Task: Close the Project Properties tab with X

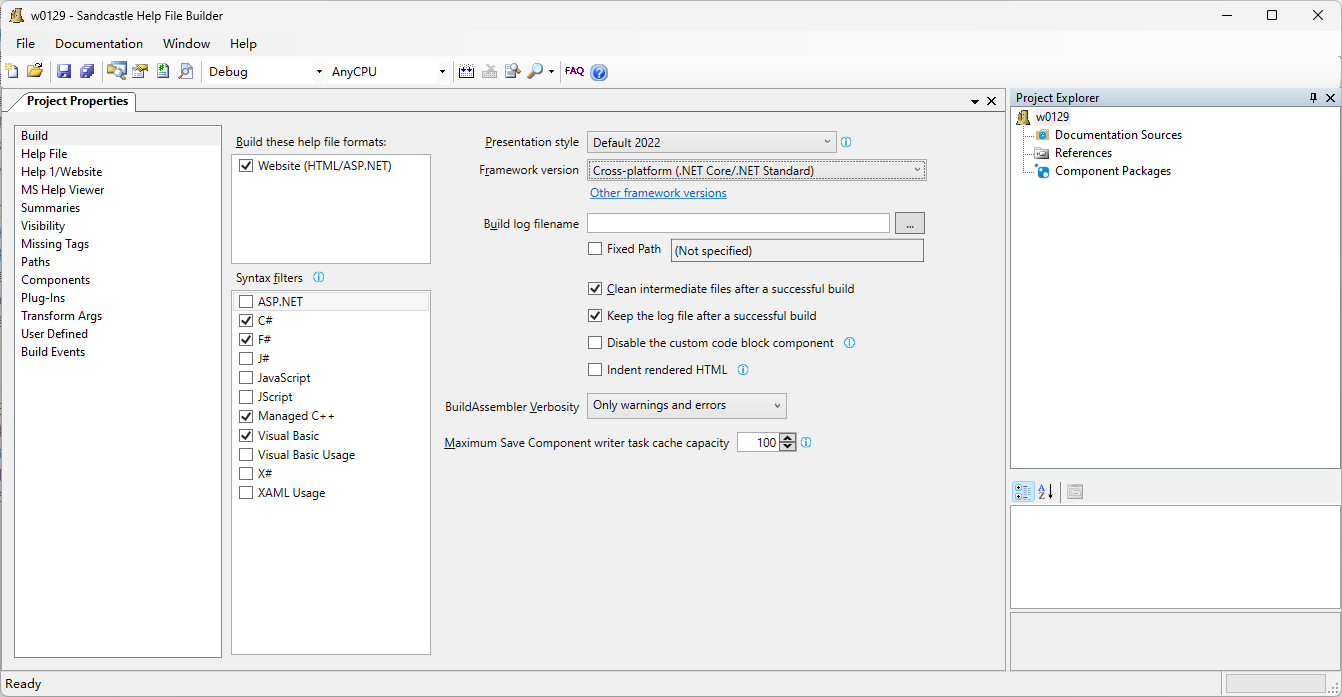Action: (992, 101)
